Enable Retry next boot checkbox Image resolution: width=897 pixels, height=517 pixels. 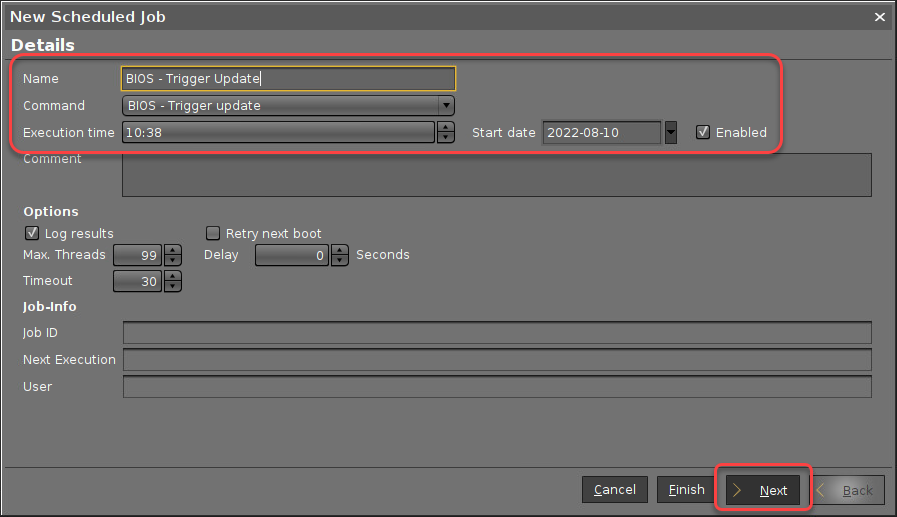click(213, 233)
